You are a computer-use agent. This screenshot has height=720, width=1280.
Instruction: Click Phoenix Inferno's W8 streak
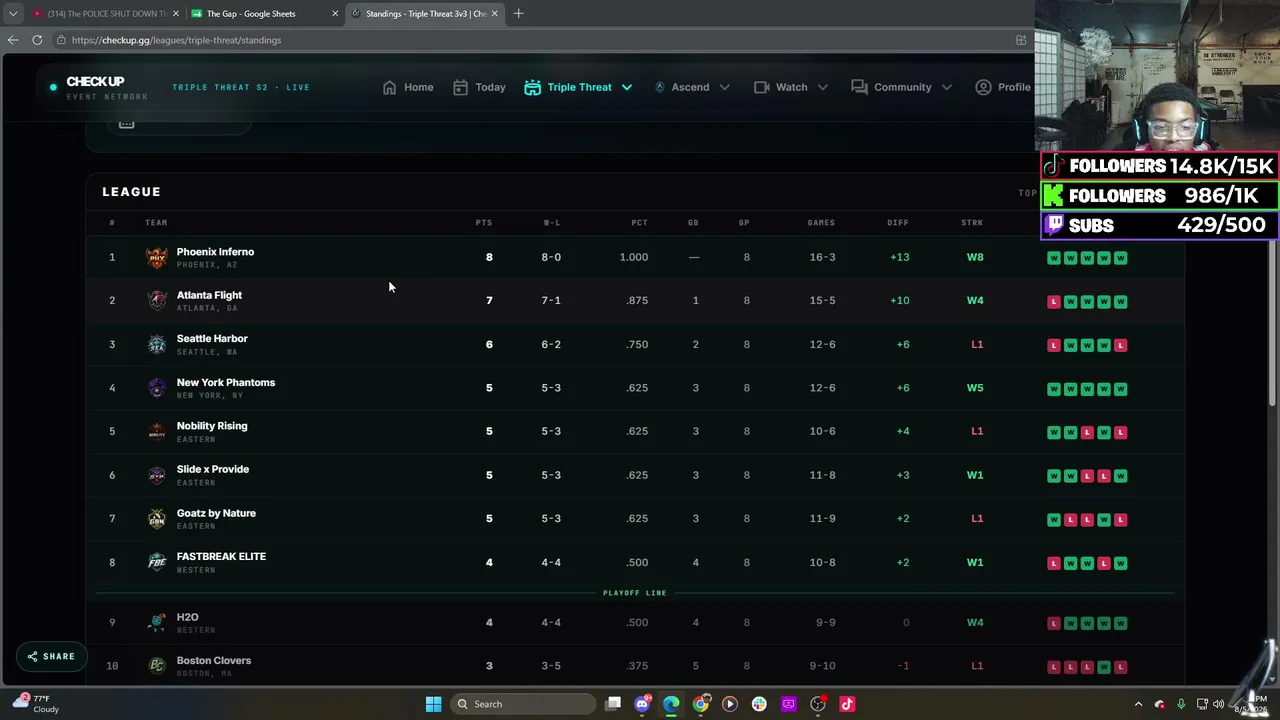[975, 257]
